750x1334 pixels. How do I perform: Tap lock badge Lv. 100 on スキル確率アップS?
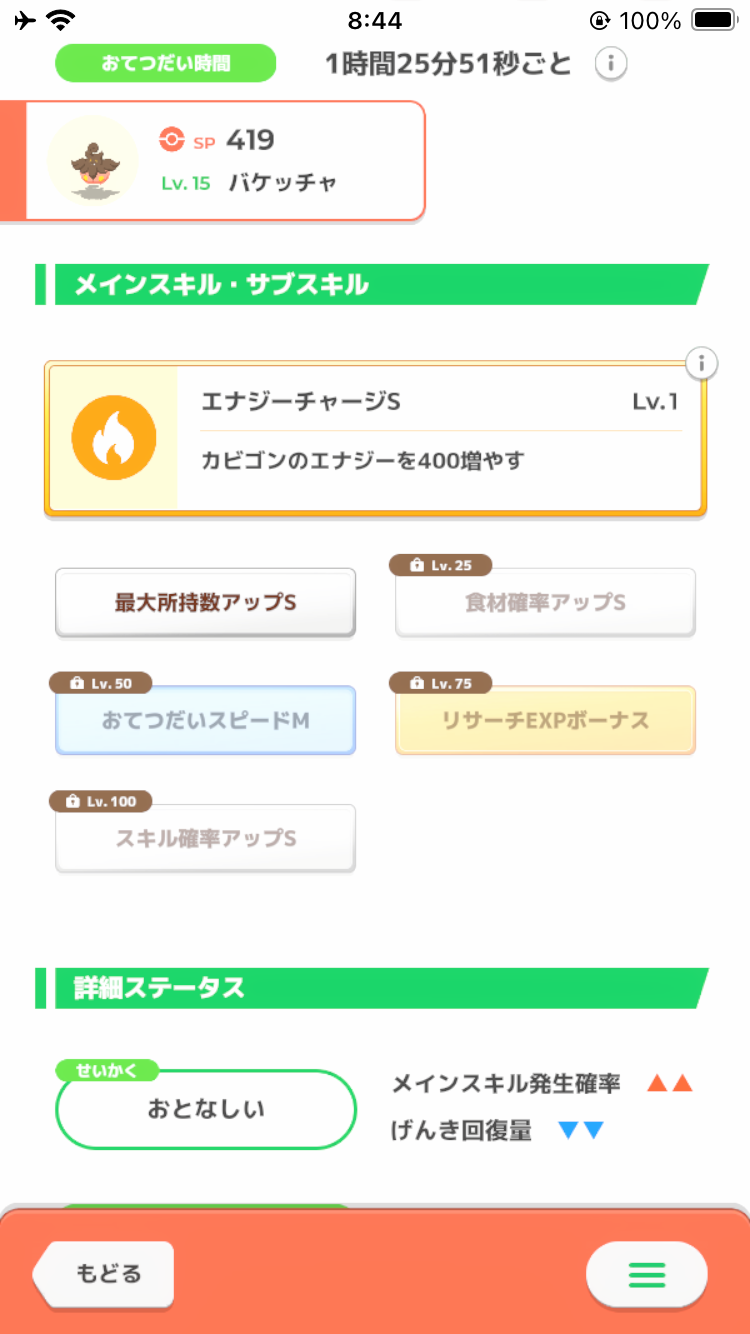tap(100, 801)
